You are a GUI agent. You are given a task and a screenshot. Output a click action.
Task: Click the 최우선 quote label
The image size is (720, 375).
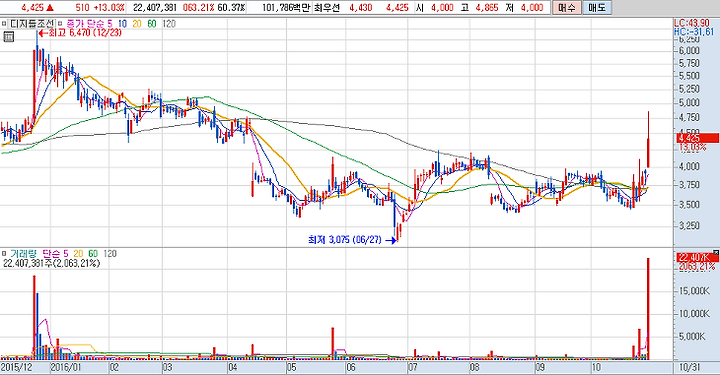327,8
